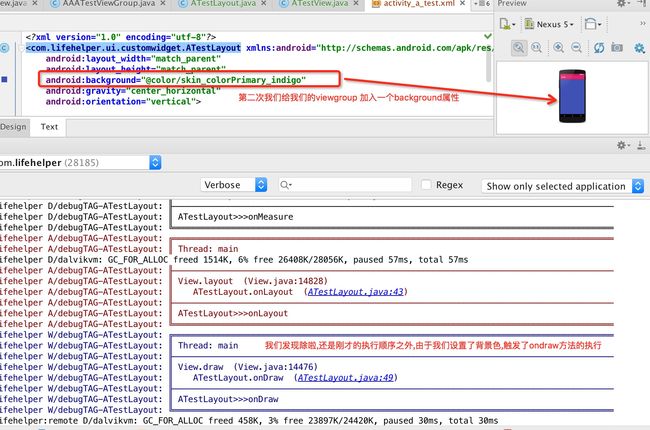Click the android:layout_width="match_parent" code line
Viewport: 650px width, 430px height.
(x=133, y=58)
